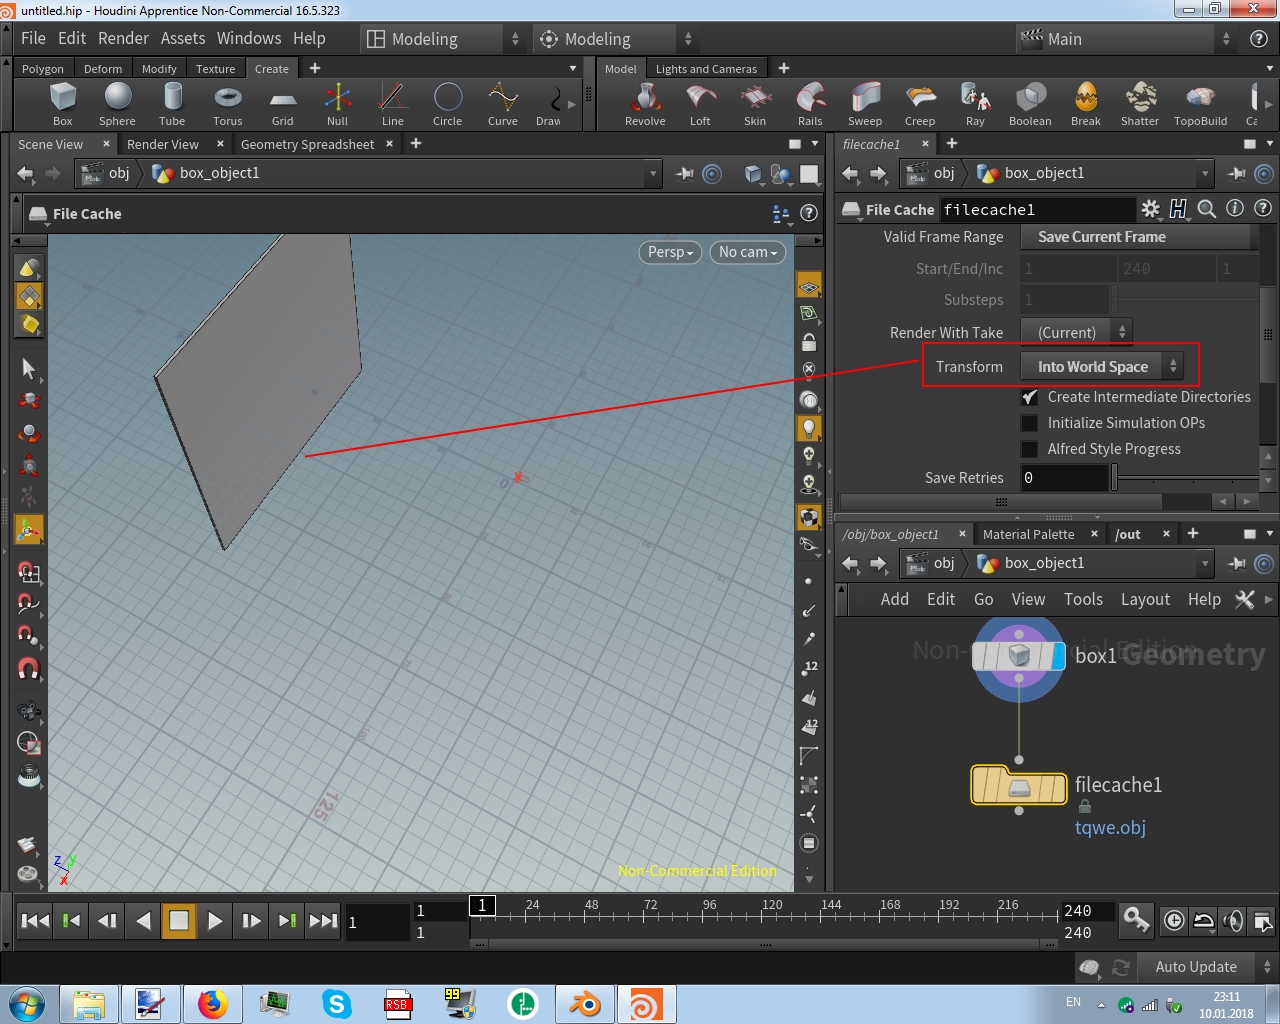Select the Break shelf tool
1280x1024 pixels.
tap(1086, 105)
